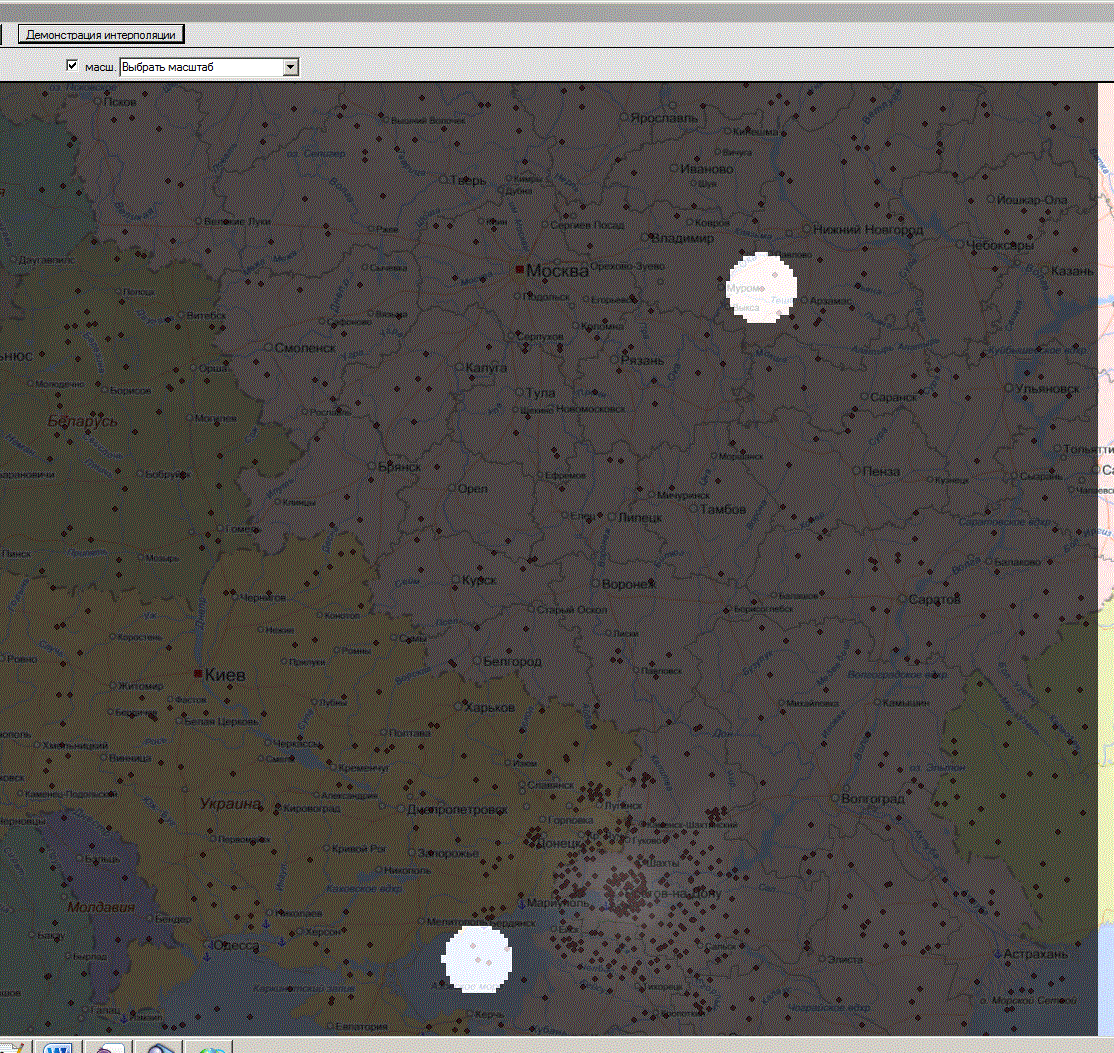1114x1053 pixels.
Task: Click the Кировоград city label
Action: tap(311, 808)
